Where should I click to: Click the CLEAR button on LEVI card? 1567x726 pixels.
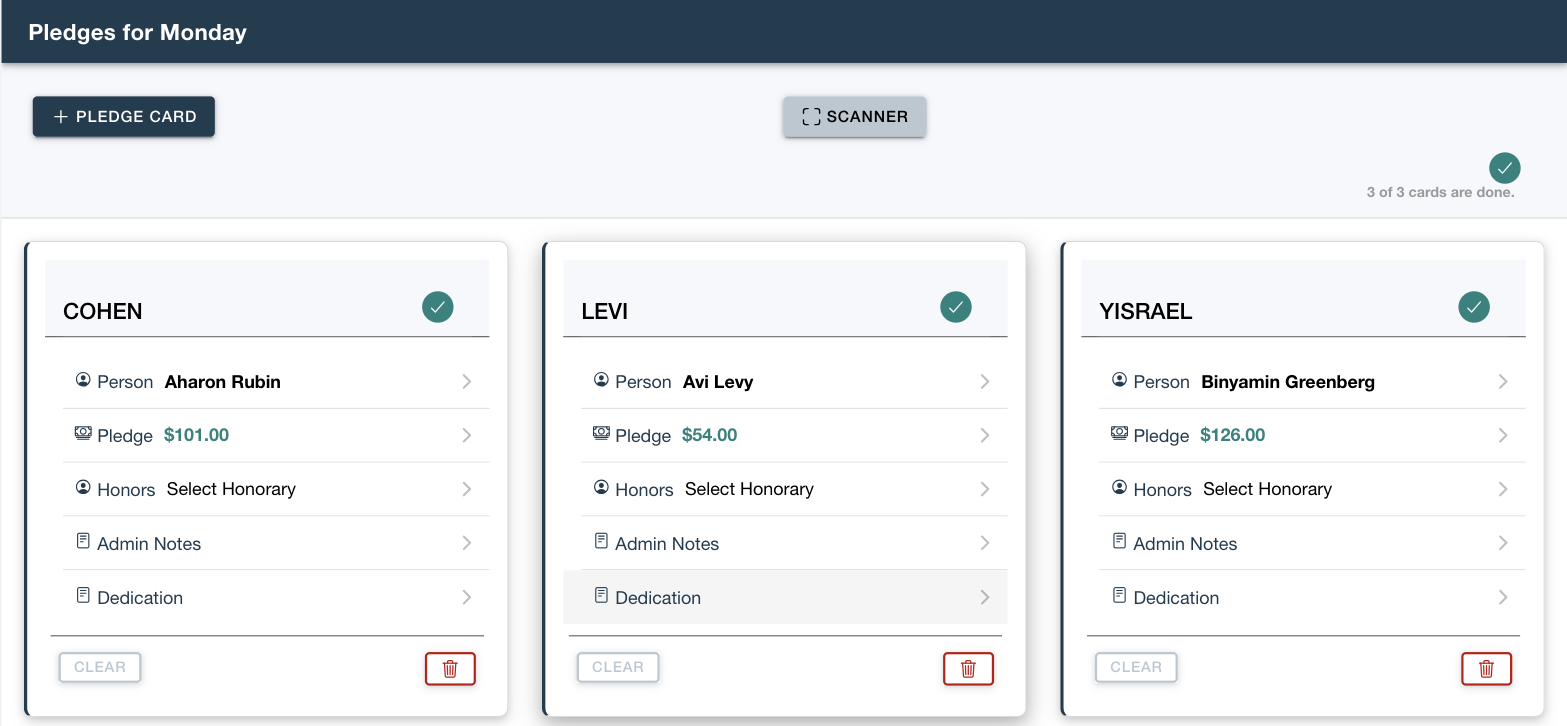click(618, 668)
